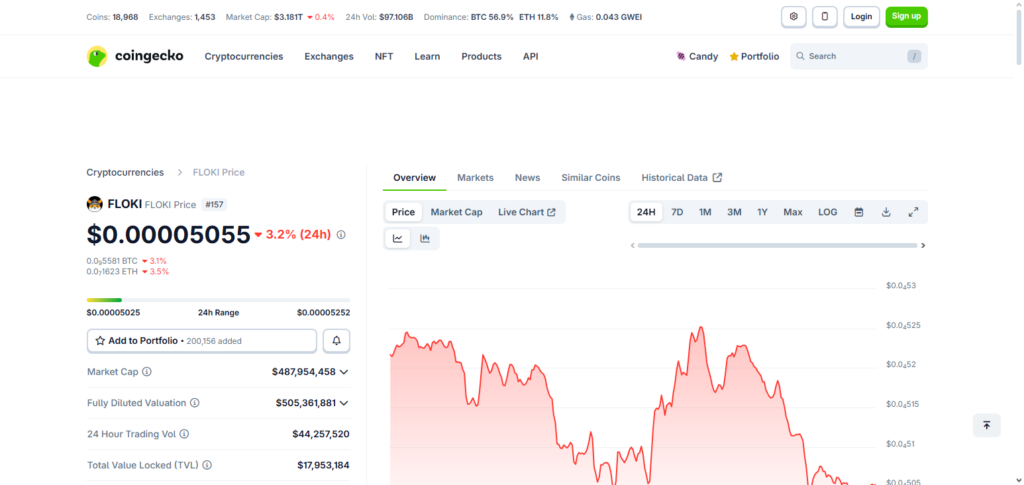Expand the Fully Diluted Valuation chevron
Screen dimensions: 1024x485
click(344, 403)
